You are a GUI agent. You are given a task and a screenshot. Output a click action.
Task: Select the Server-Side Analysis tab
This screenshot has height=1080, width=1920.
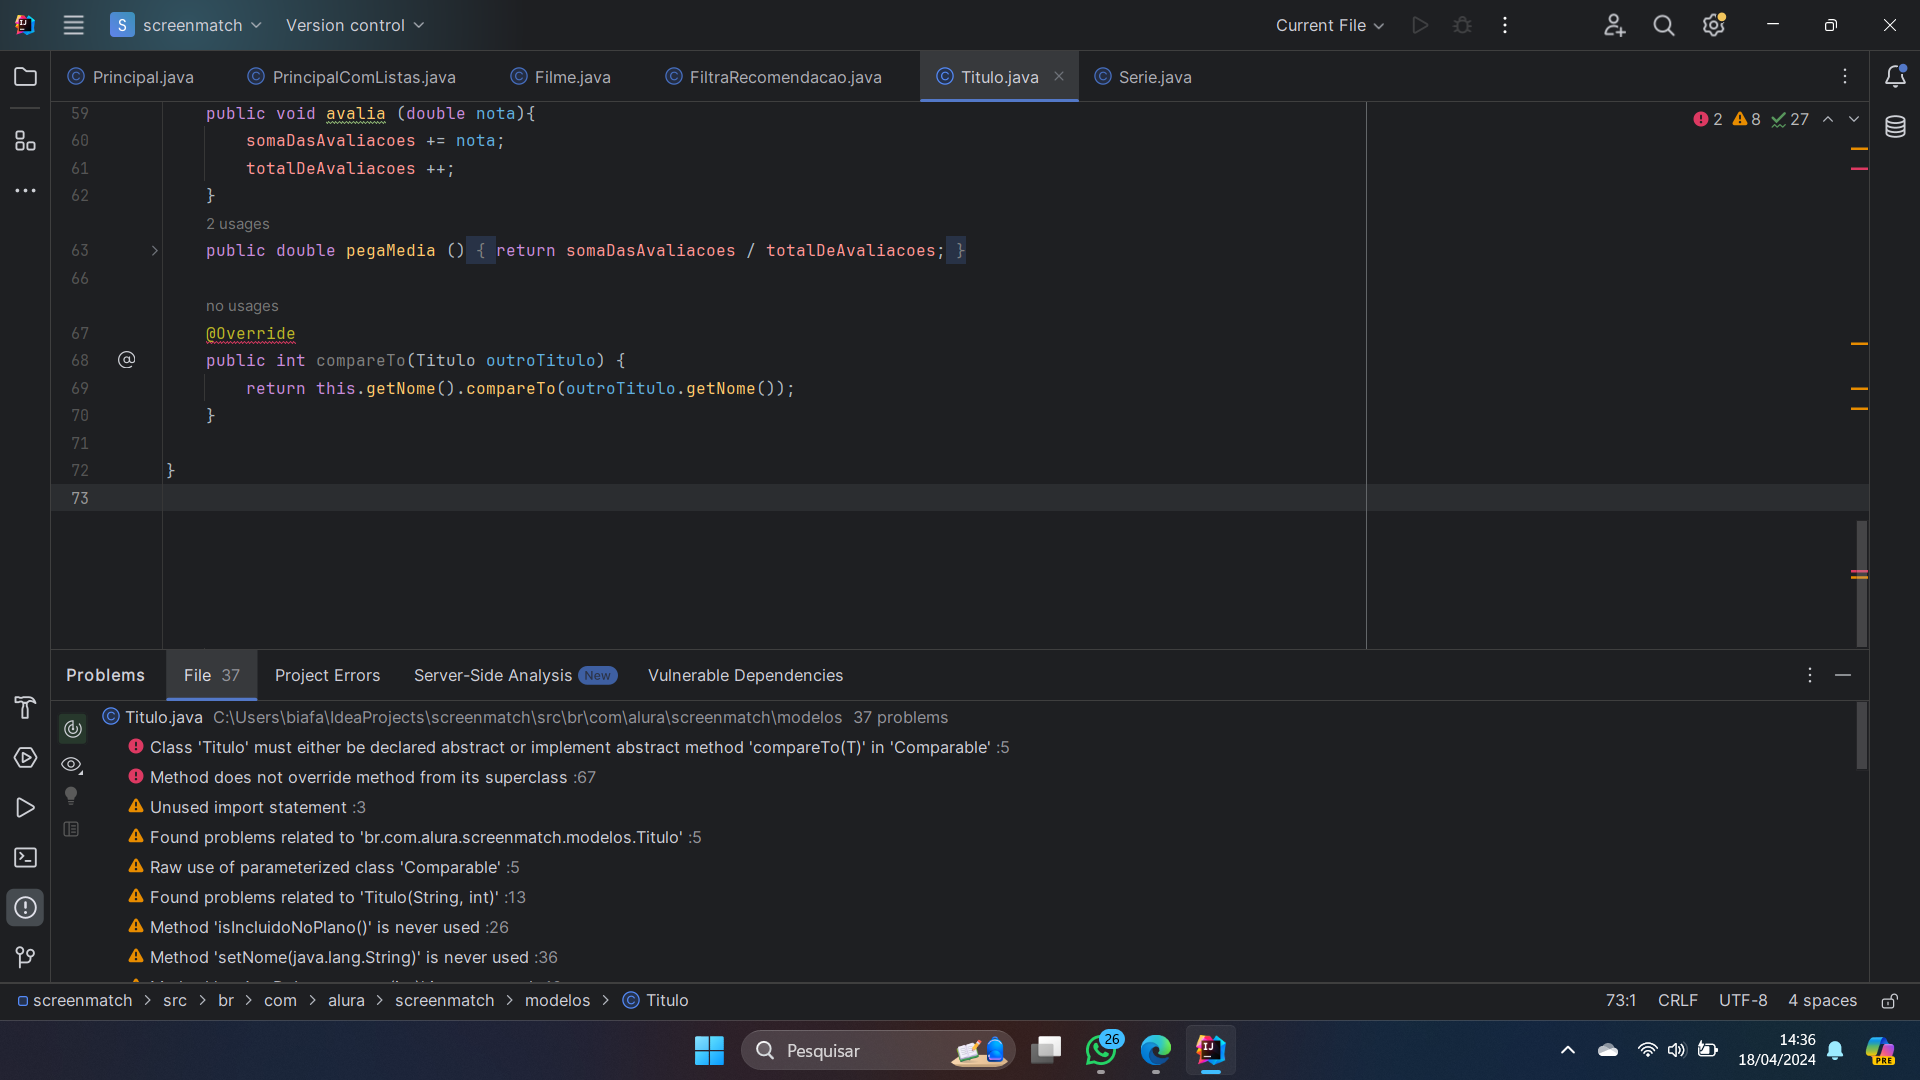[493, 675]
